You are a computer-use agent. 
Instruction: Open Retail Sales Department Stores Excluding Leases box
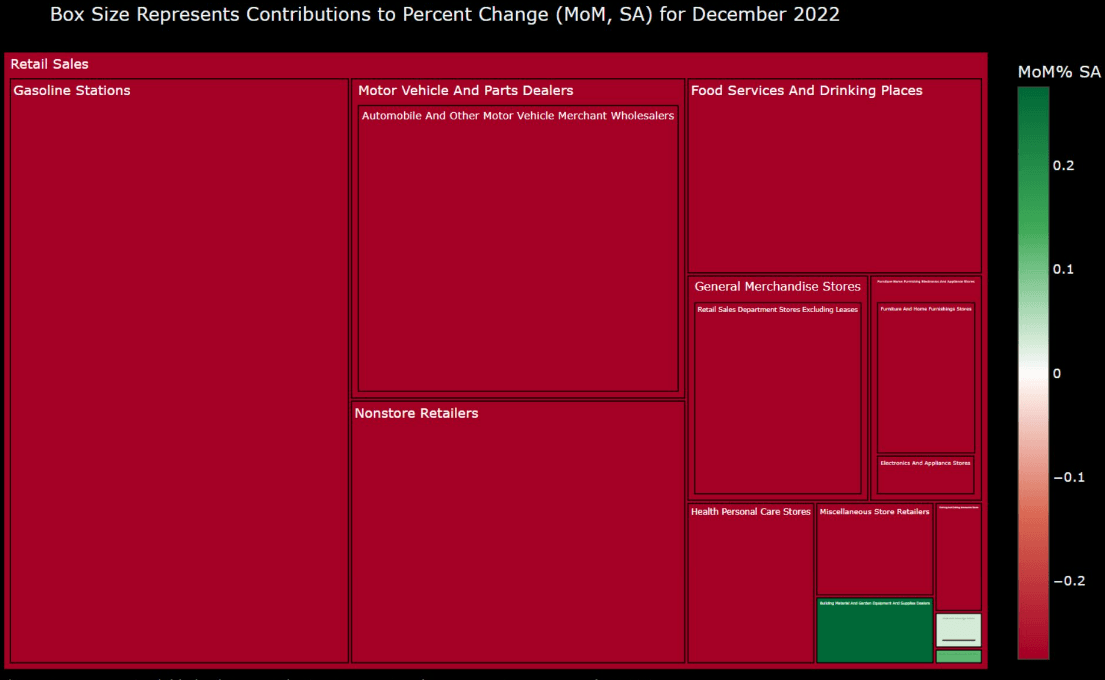coord(777,398)
